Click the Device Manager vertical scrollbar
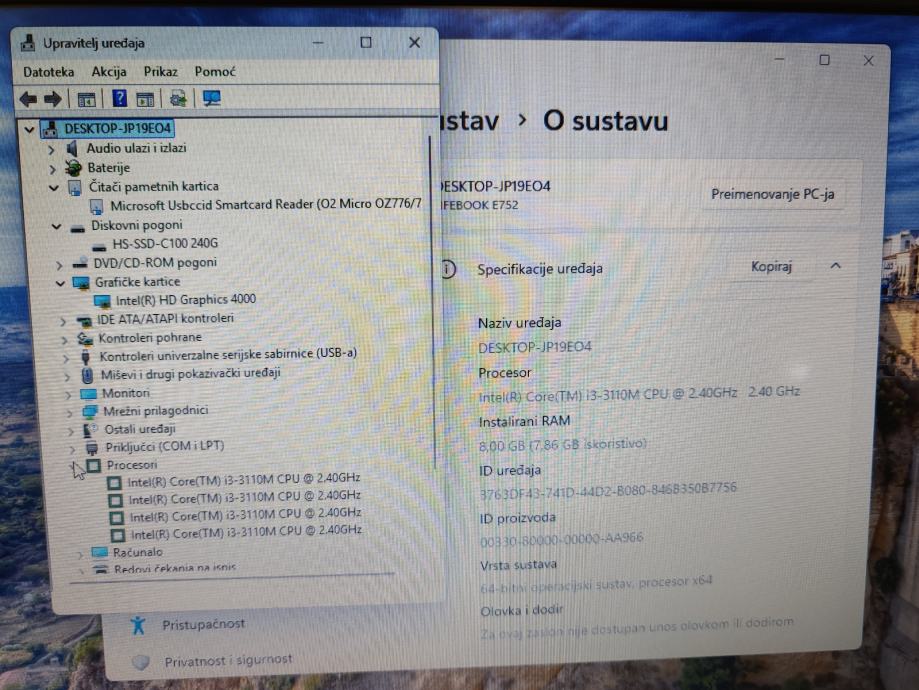Viewport: 919px width, 690px height. click(x=432, y=302)
